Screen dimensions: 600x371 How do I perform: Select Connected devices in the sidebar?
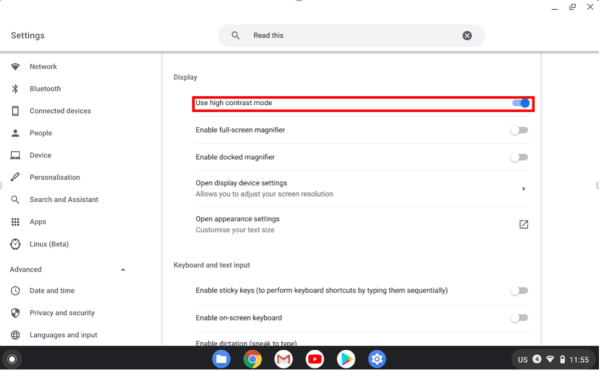[x=60, y=111]
